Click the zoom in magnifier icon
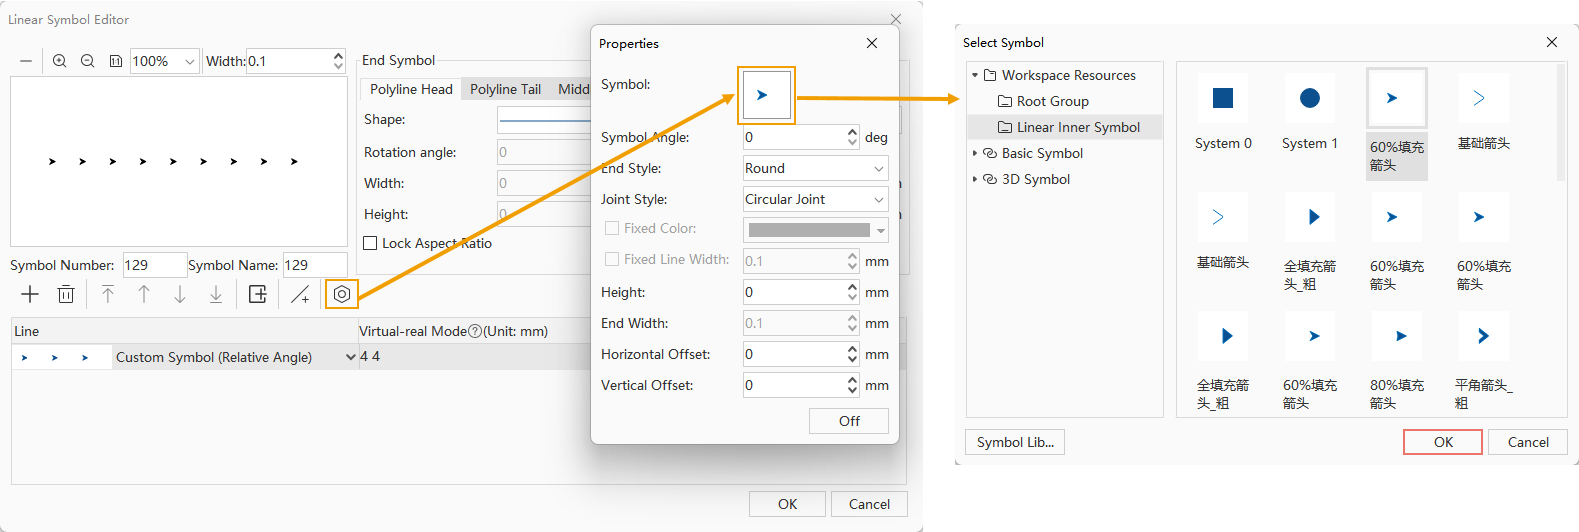This screenshot has height=532, width=1579. point(60,61)
